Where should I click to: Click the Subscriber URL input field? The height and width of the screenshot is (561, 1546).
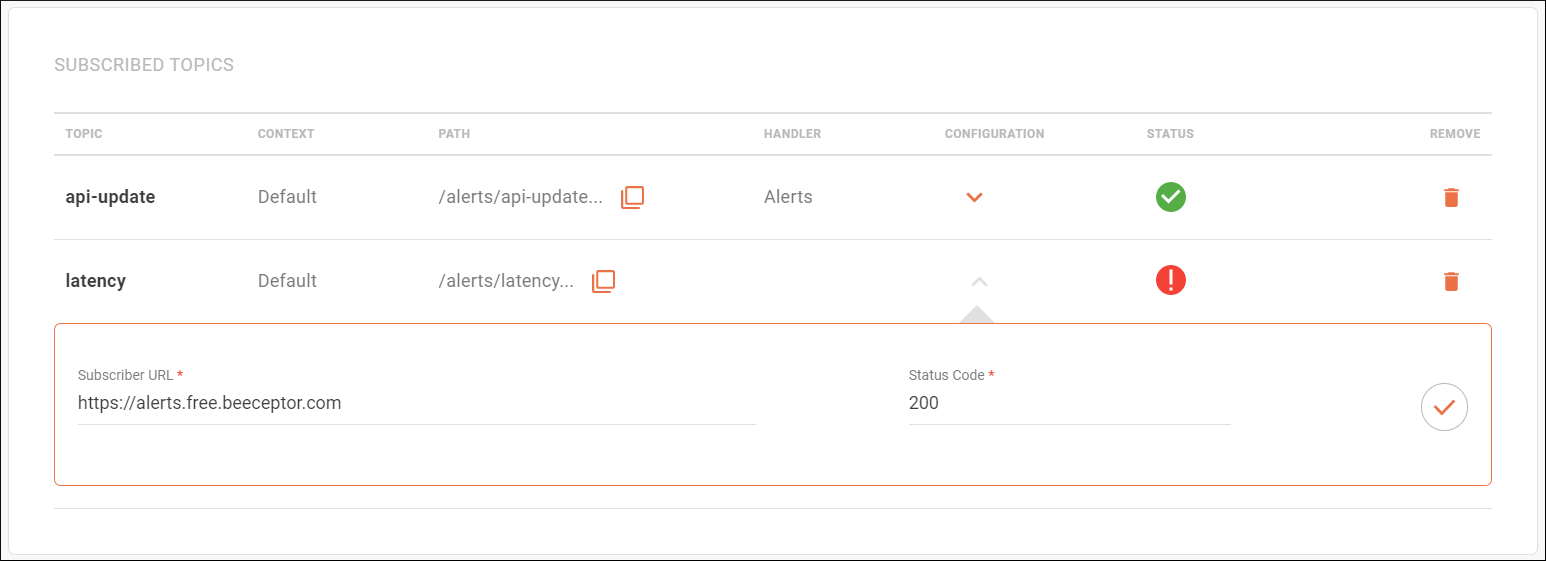tap(416, 404)
